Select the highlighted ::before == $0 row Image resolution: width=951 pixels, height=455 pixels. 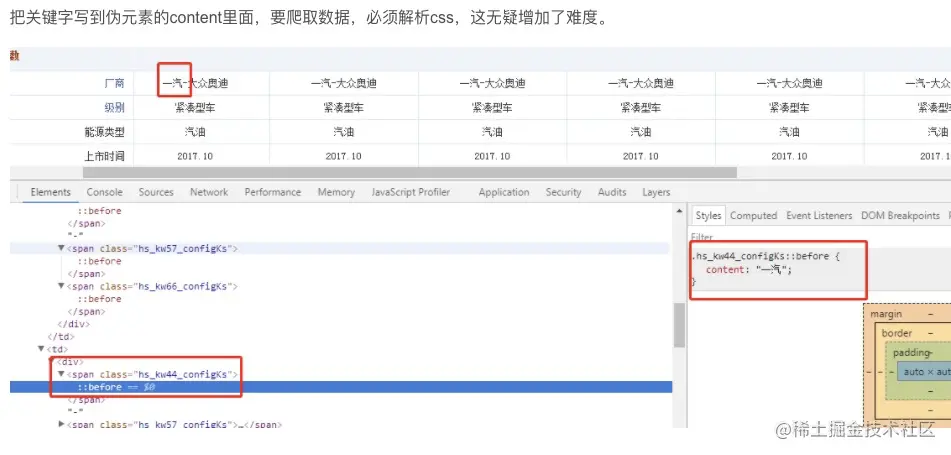pyautogui.click(x=341, y=387)
